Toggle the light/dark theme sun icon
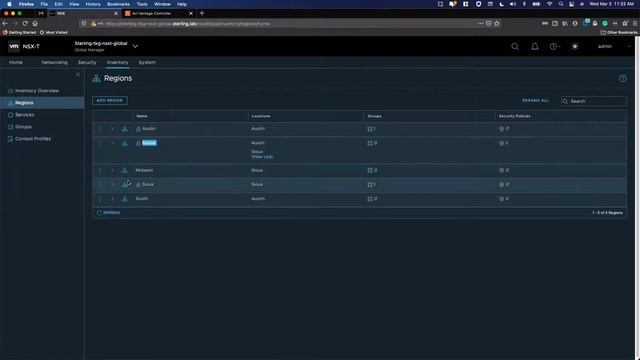Viewport: 640px width, 360px height. click(575, 47)
